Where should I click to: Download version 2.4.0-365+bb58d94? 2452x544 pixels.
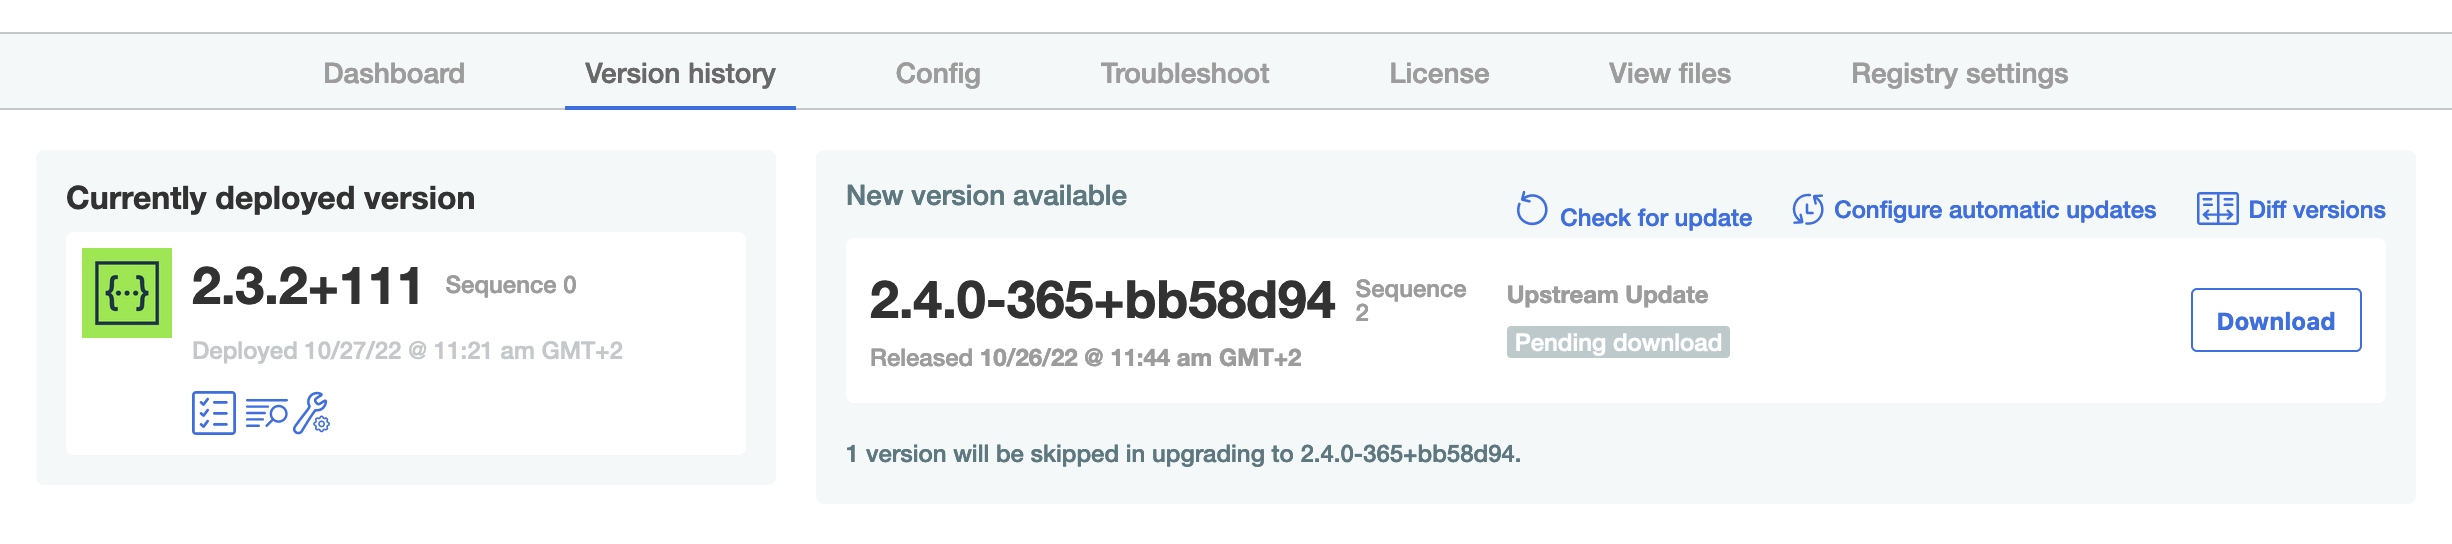click(2276, 321)
